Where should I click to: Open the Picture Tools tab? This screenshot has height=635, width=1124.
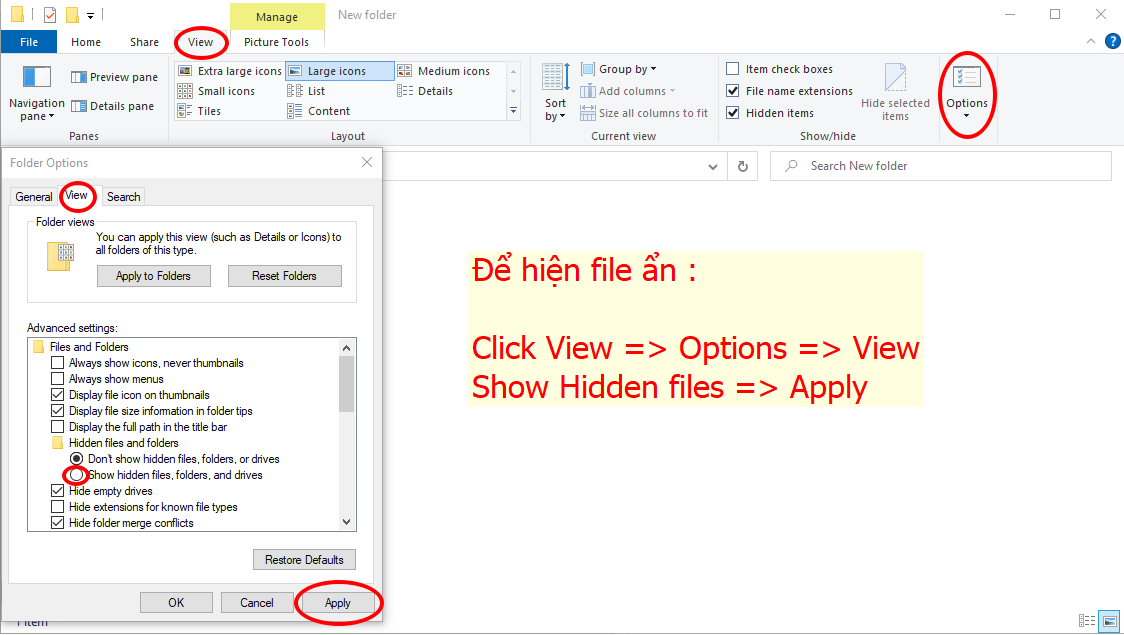277,42
